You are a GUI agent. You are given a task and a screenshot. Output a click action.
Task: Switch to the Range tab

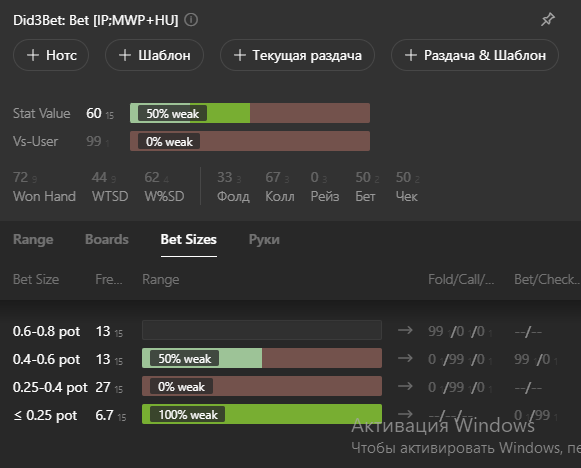tap(33, 239)
